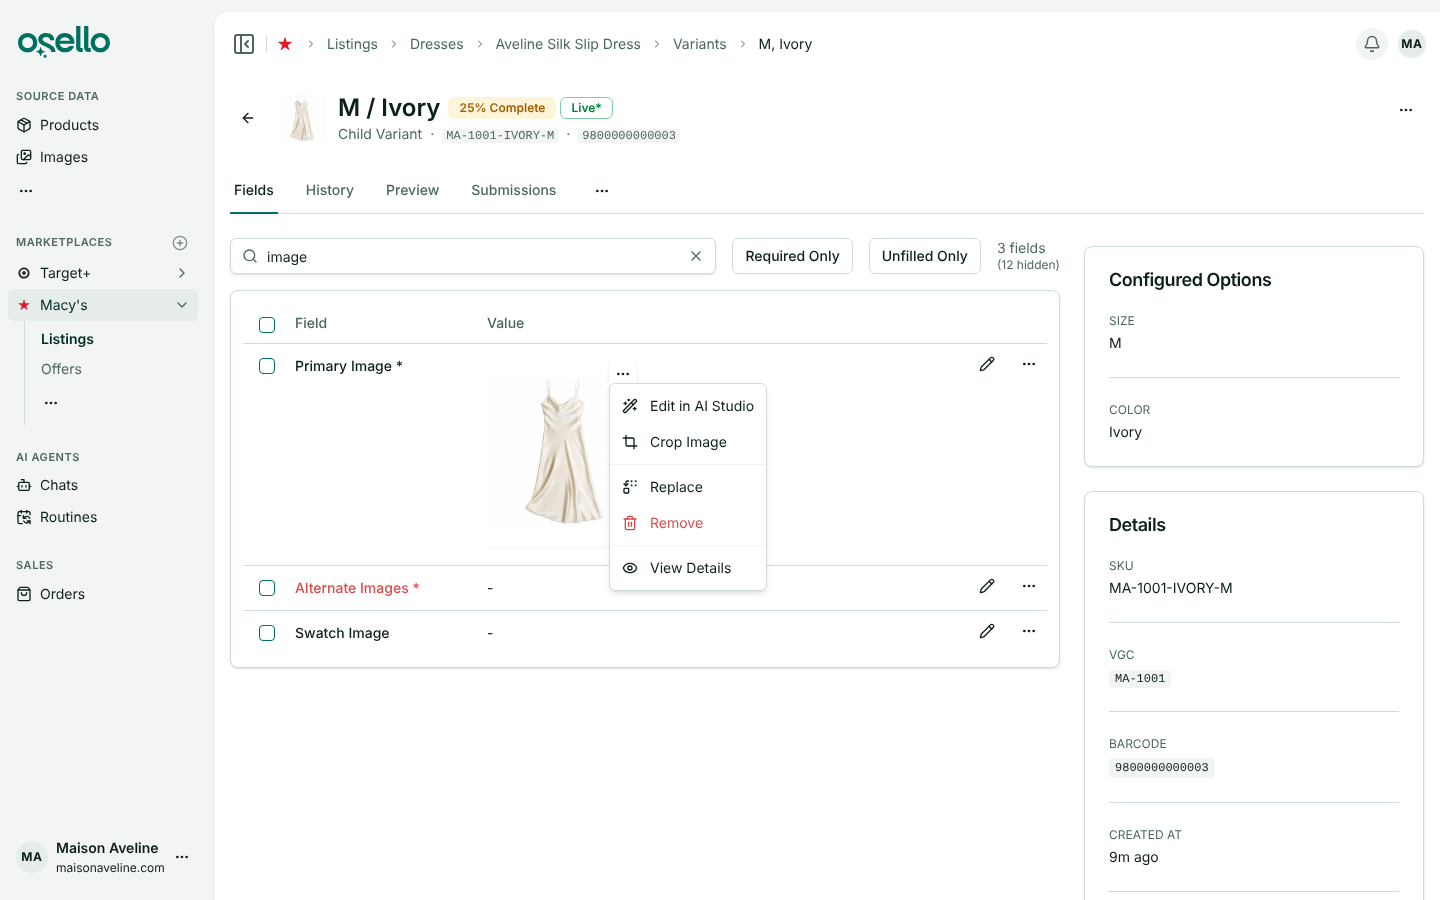Switch to the History tab
The image size is (1440, 900).
click(x=330, y=190)
